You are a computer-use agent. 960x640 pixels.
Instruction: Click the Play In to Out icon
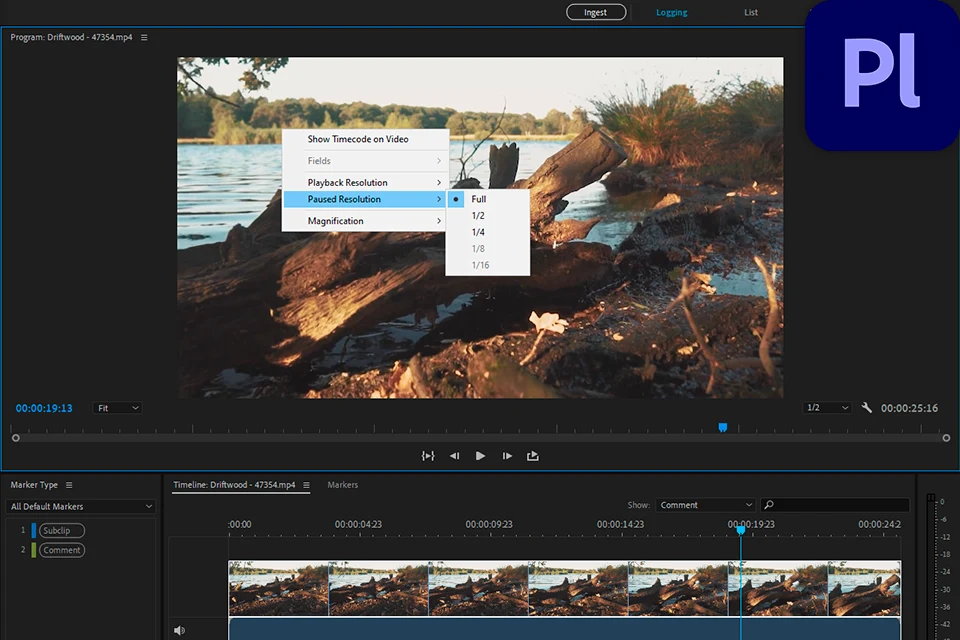pos(428,456)
